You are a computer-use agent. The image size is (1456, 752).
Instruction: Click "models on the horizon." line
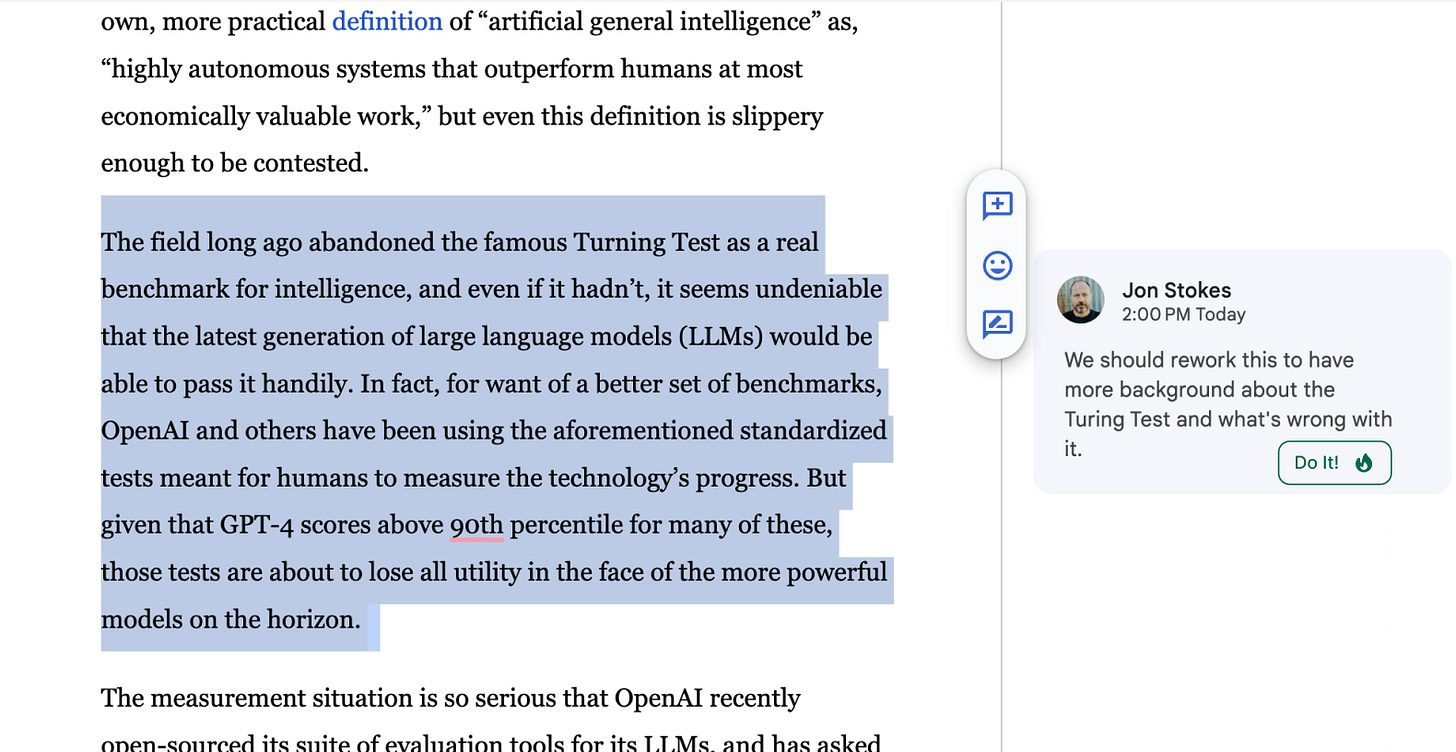(230, 619)
